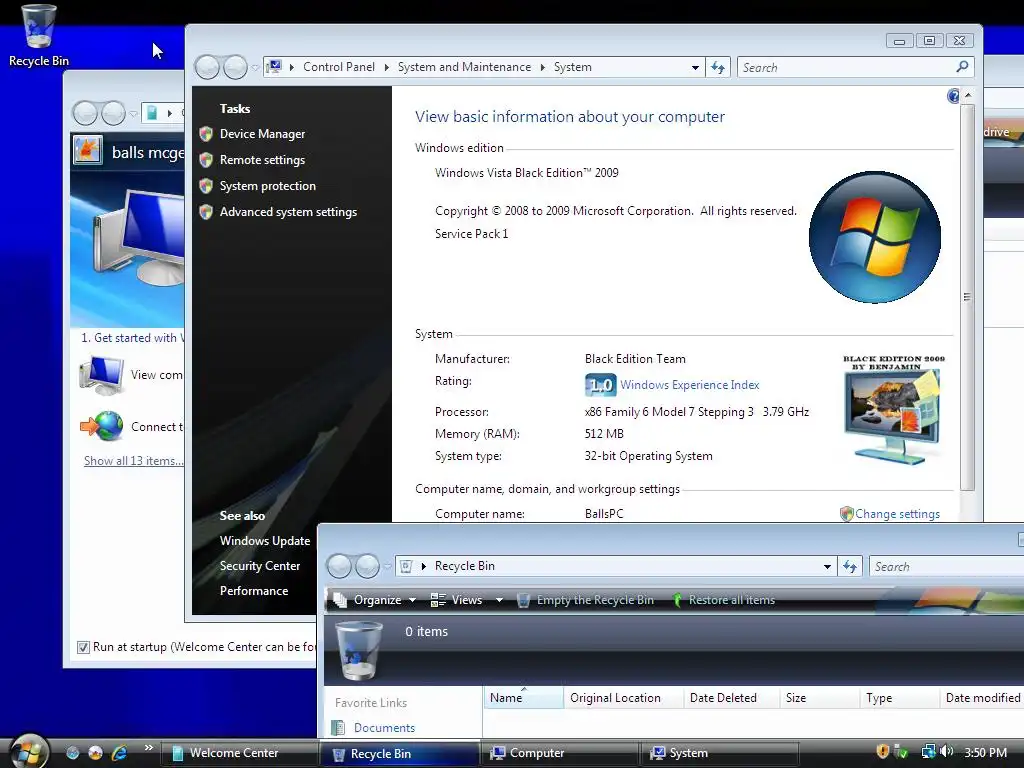The height and width of the screenshot is (768, 1024).
Task: Open the Recycle Bin desktop icon
Action: click(x=39, y=36)
